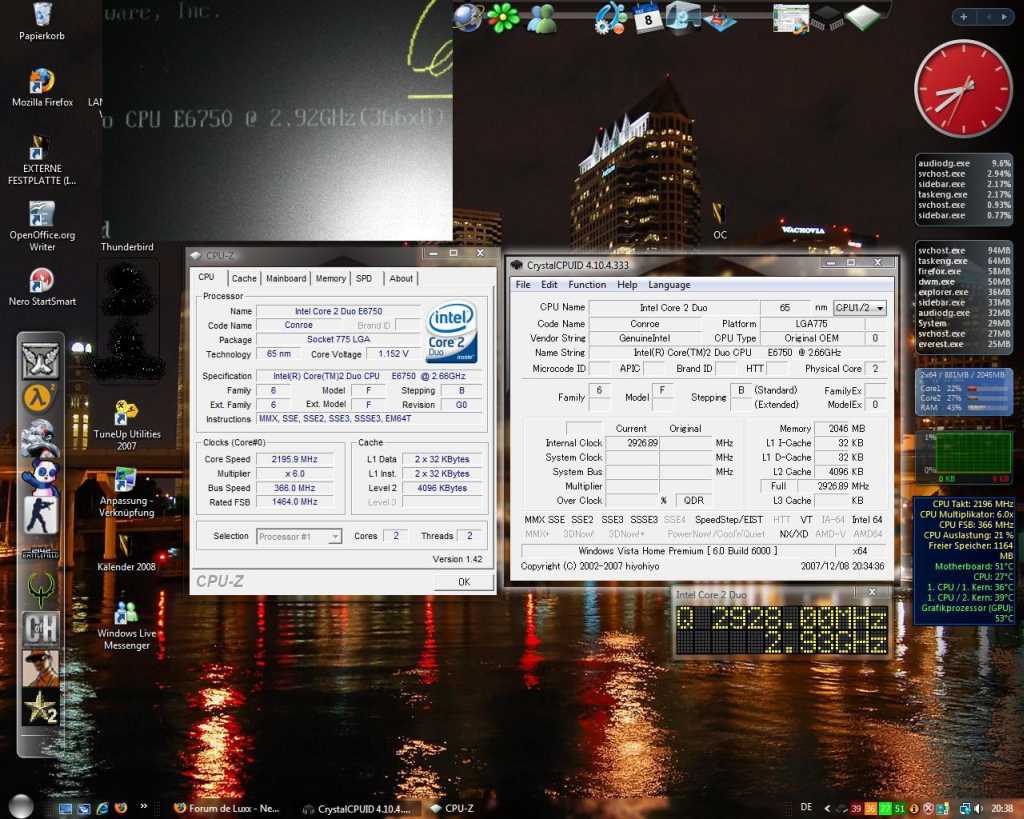Click the OK button in CPU-Z
The height and width of the screenshot is (819, 1024).
pos(464,581)
